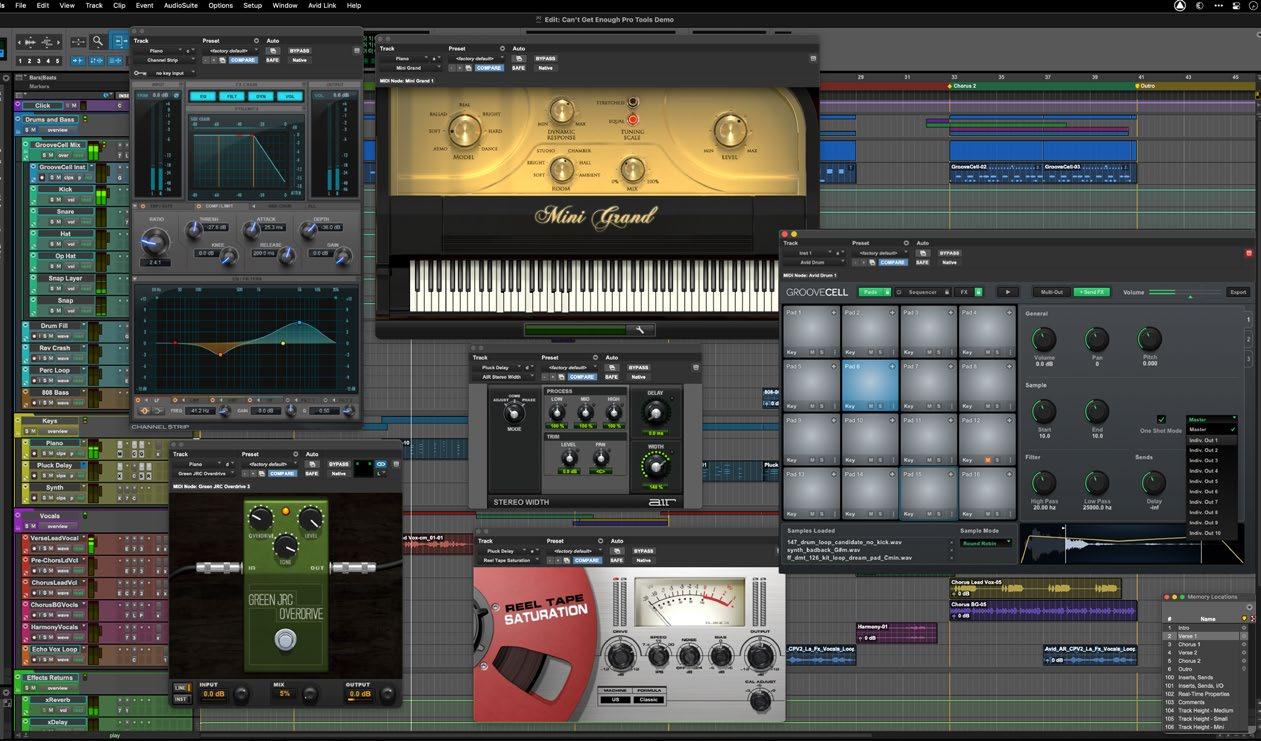Open the no key input dropdown
The image size is (1261, 741).
point(170,73)
